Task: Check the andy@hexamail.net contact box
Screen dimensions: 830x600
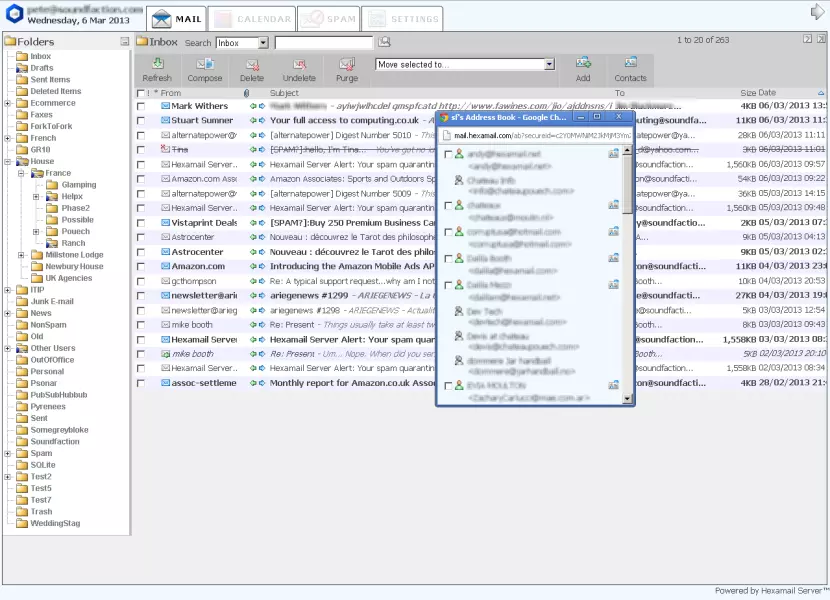Action: point(447,154)
